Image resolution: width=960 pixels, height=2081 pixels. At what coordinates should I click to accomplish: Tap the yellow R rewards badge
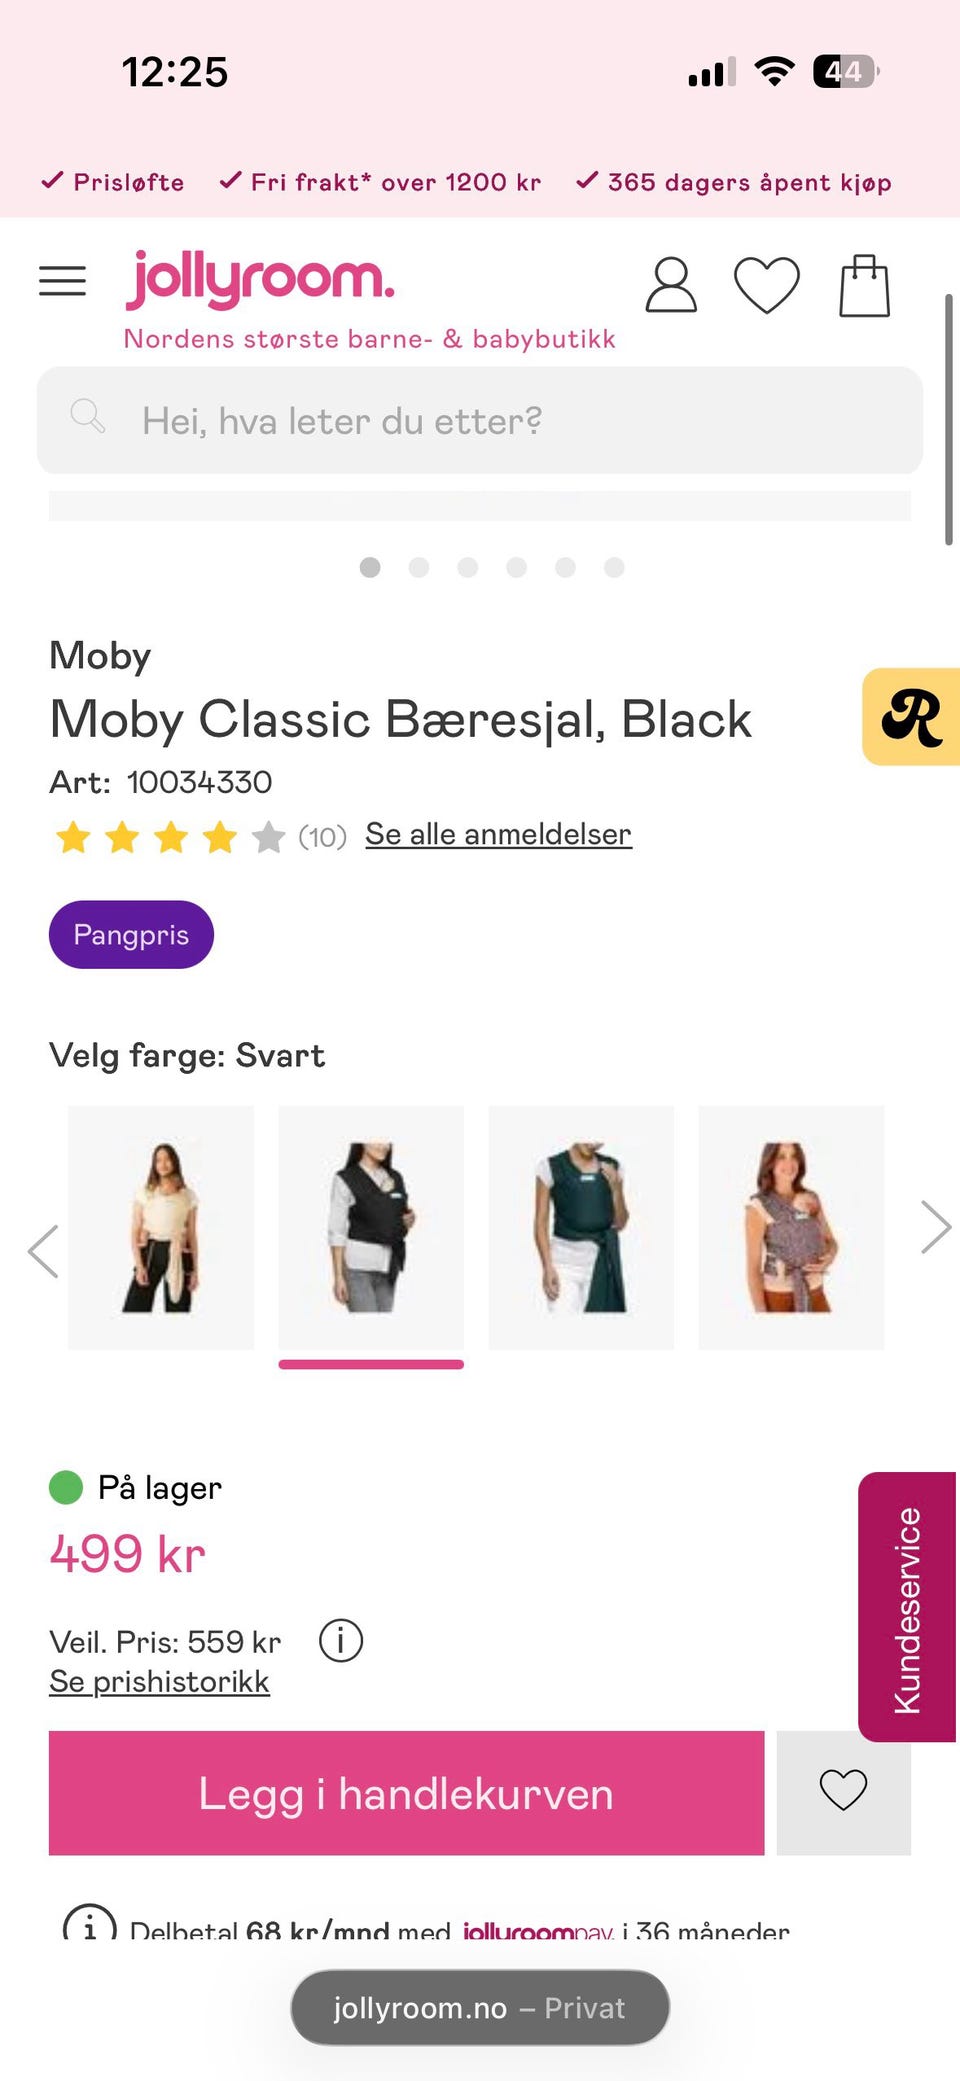coord(911,717)
